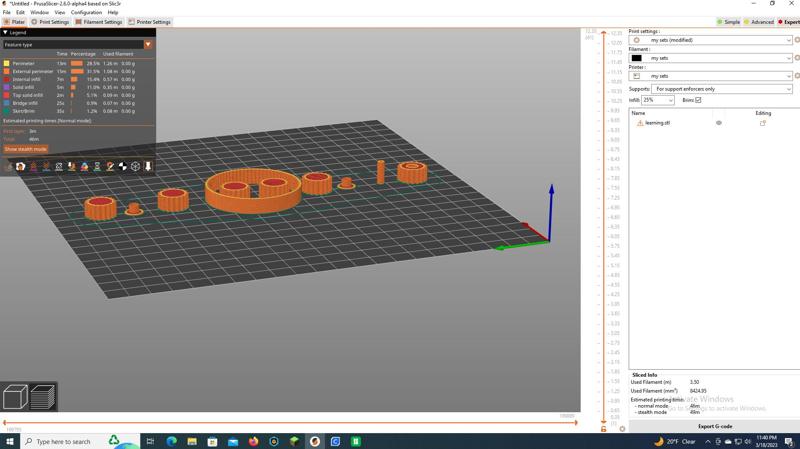
Task: Toggle Tool changes visibility icon
Action: coord(71,166)
